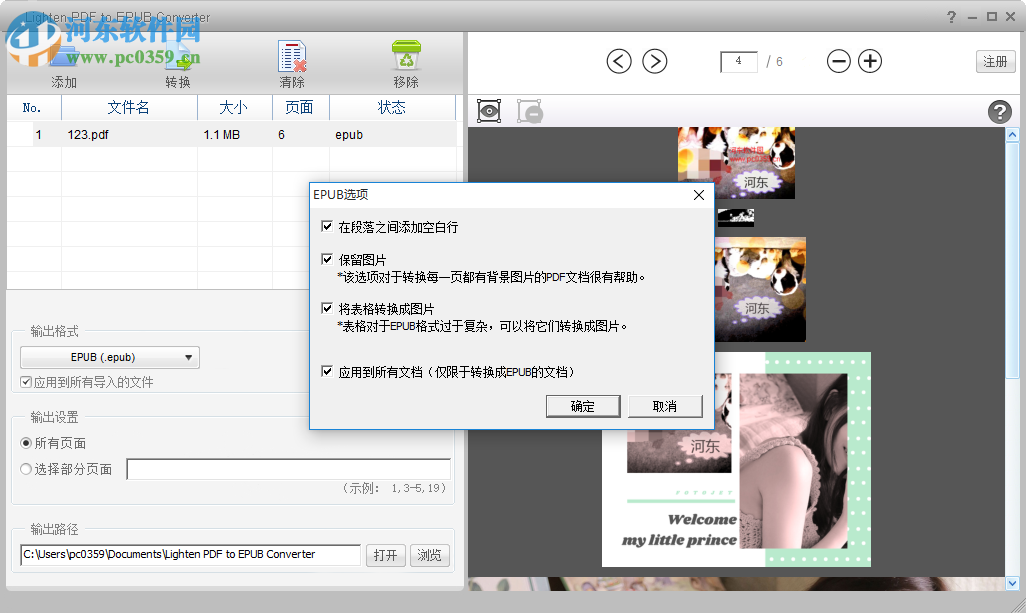The height and width of the screenshot is (613, 1026).
Task: Click the 浏览 output path button
Action: pyautogui.click(x=429, y=555)
